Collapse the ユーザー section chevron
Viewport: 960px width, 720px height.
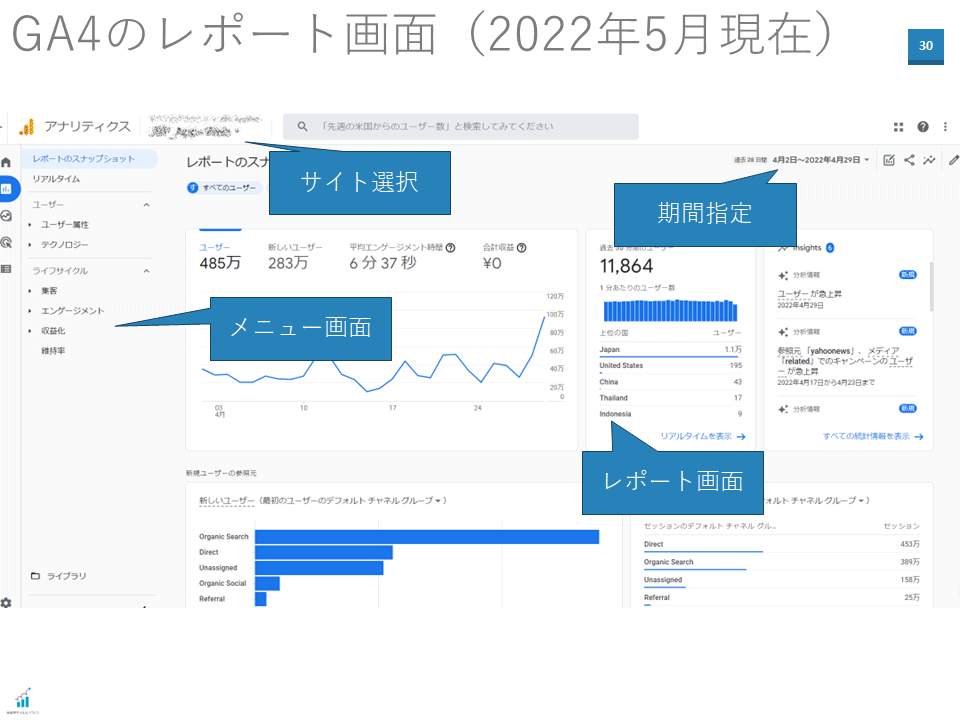(x=146, y=204)
